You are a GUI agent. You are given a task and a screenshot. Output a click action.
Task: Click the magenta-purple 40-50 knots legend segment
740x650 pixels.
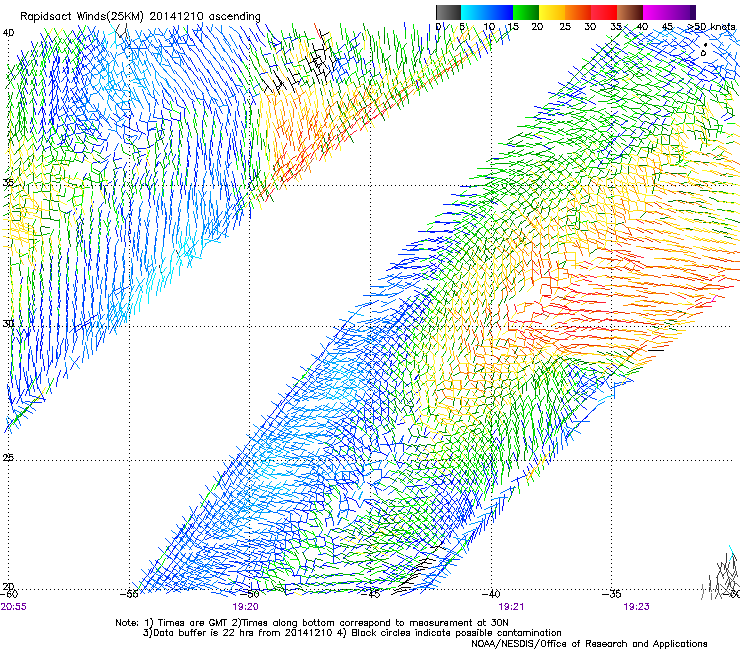pos(669,12)
